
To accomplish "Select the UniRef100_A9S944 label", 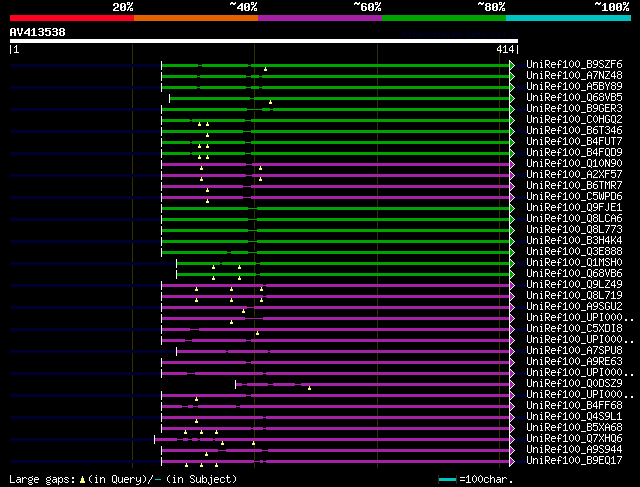I will [574, 450].
